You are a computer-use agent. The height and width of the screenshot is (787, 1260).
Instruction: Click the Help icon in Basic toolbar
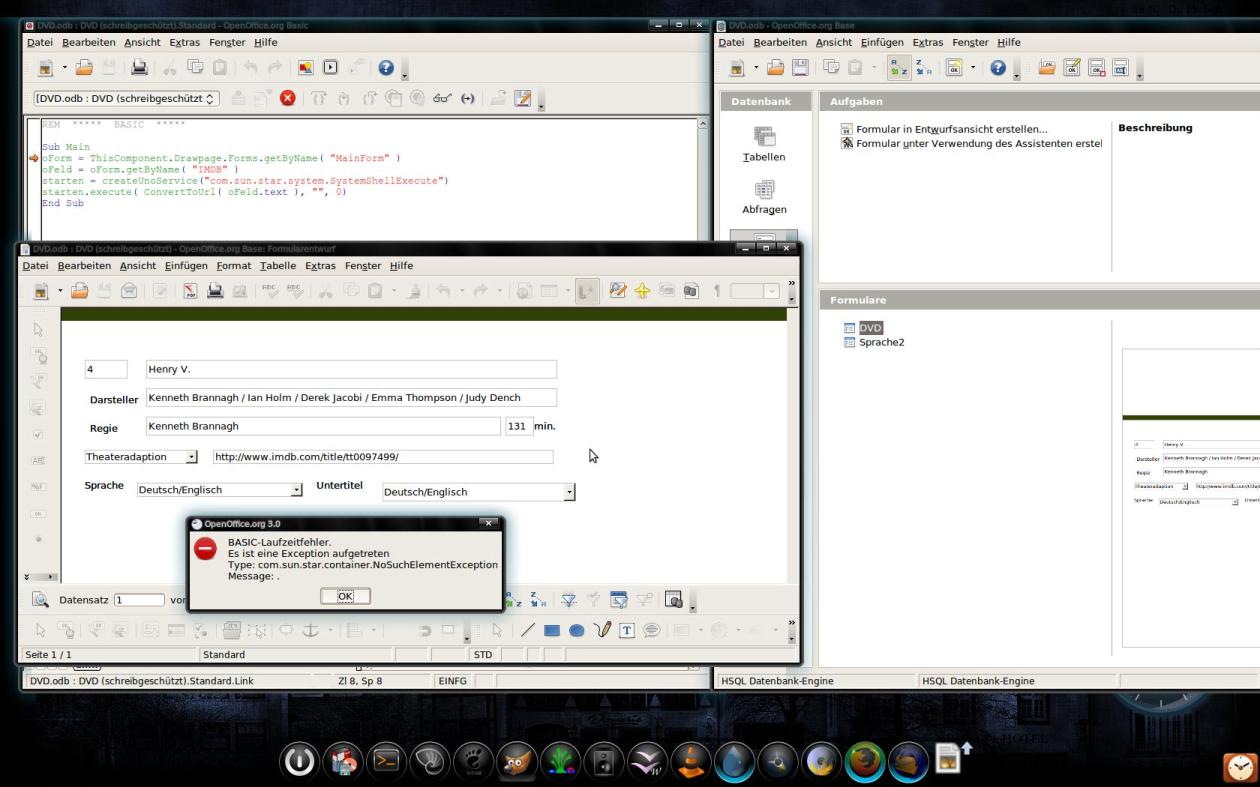point(386,68)
